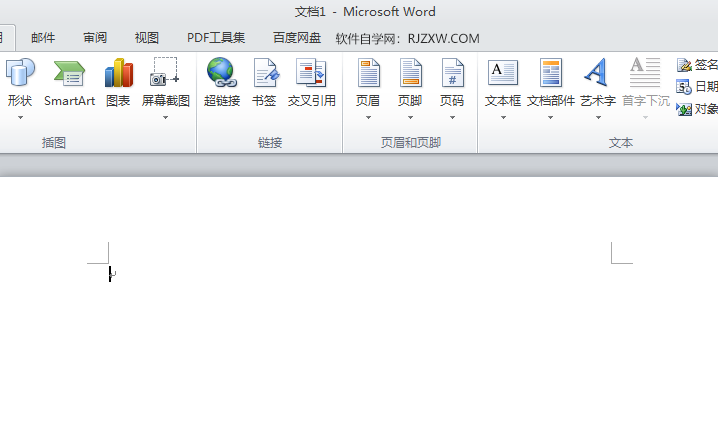This screenshot has width=718, height=444.
Task: Click the 页码 page number icon
Action: pyautogui.click(x=452, y=73)
